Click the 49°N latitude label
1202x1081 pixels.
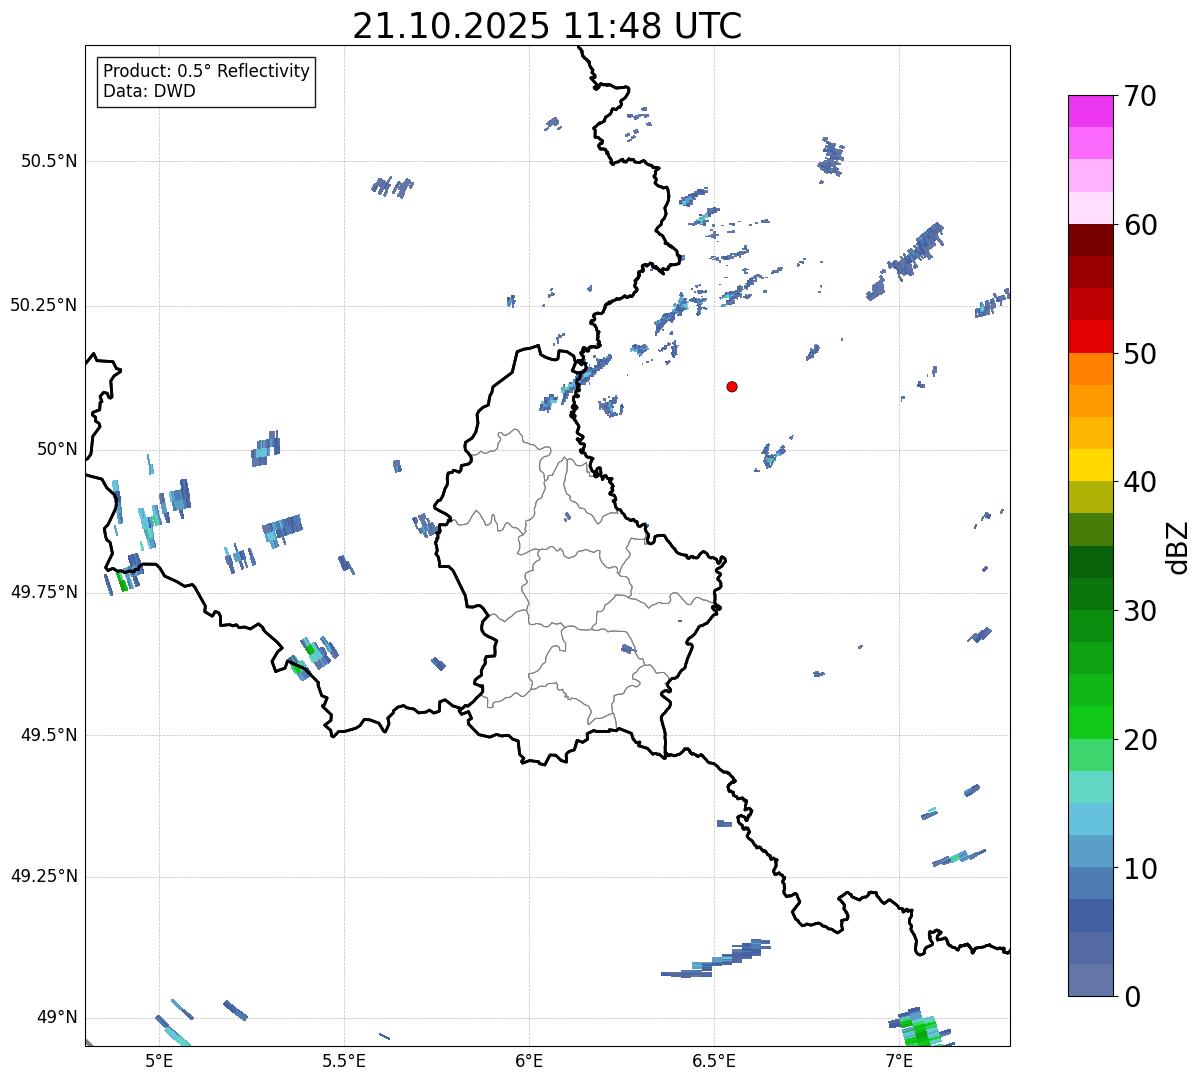coord(57,1018)
